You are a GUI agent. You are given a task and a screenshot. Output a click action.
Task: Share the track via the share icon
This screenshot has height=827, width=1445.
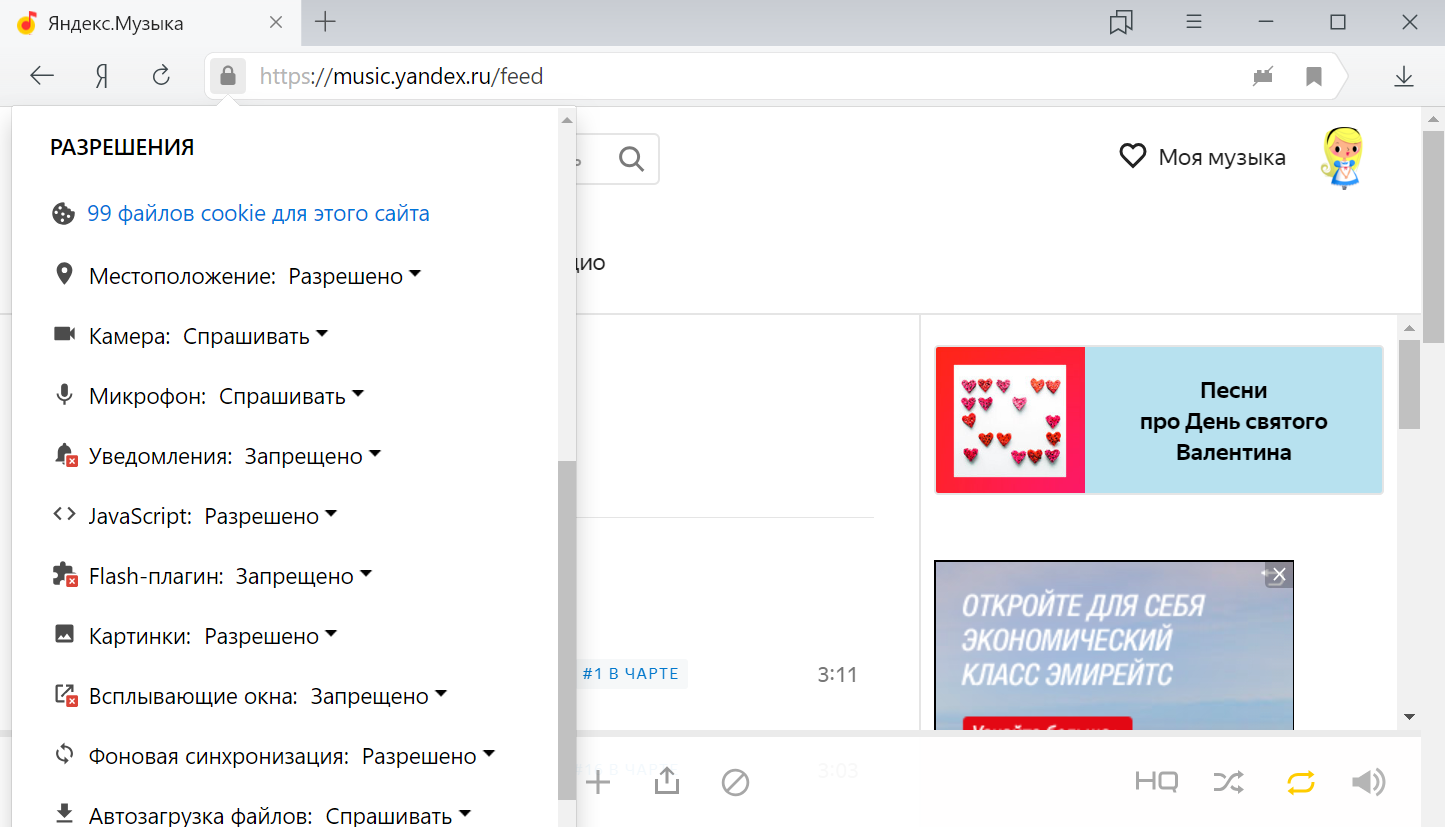tap(667, 781)
